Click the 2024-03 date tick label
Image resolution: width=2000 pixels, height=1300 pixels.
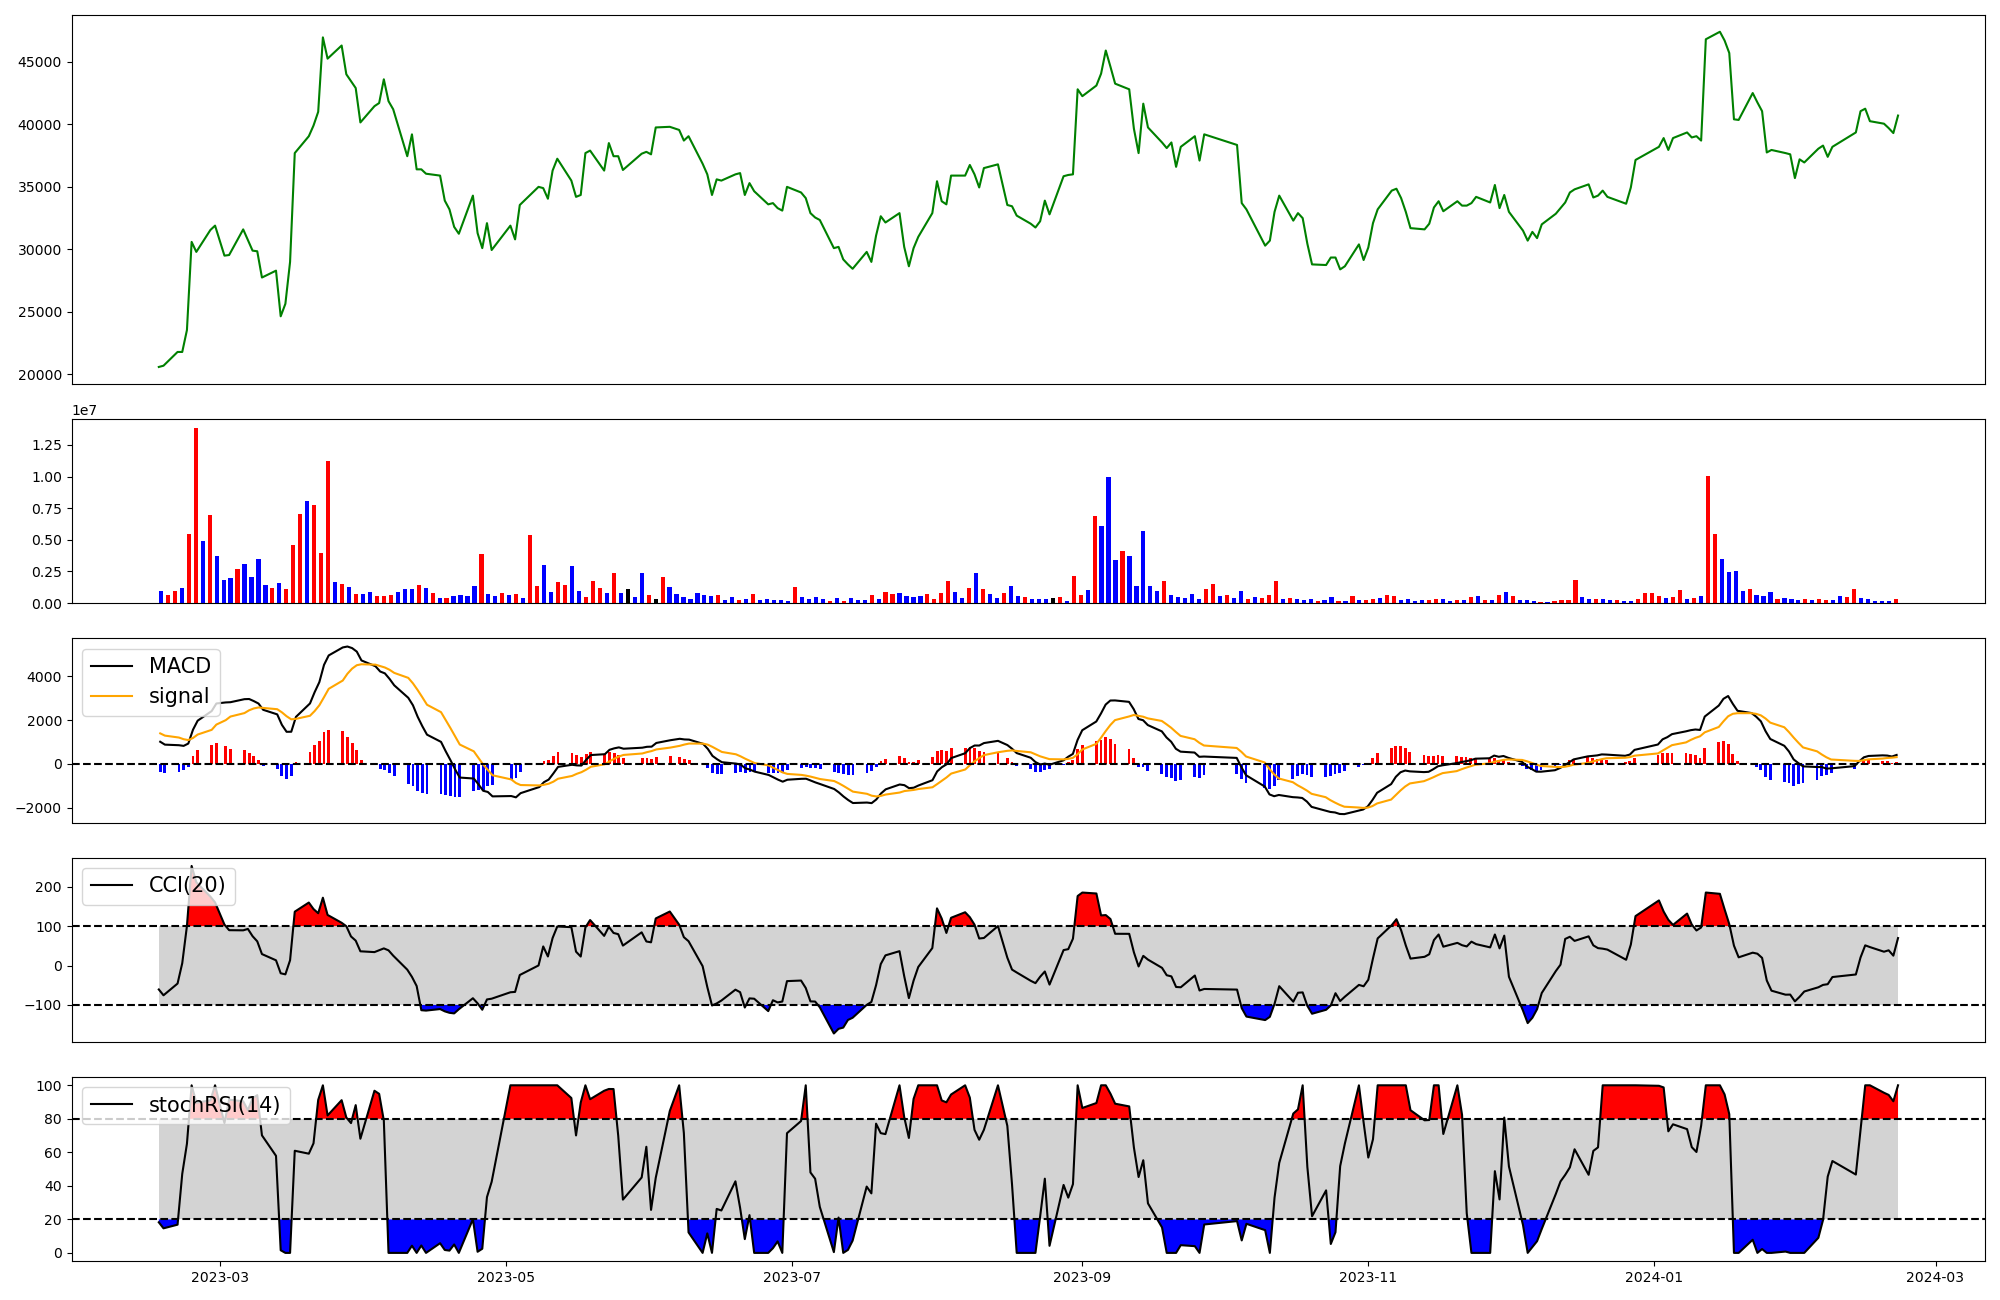point(1935,1277)
